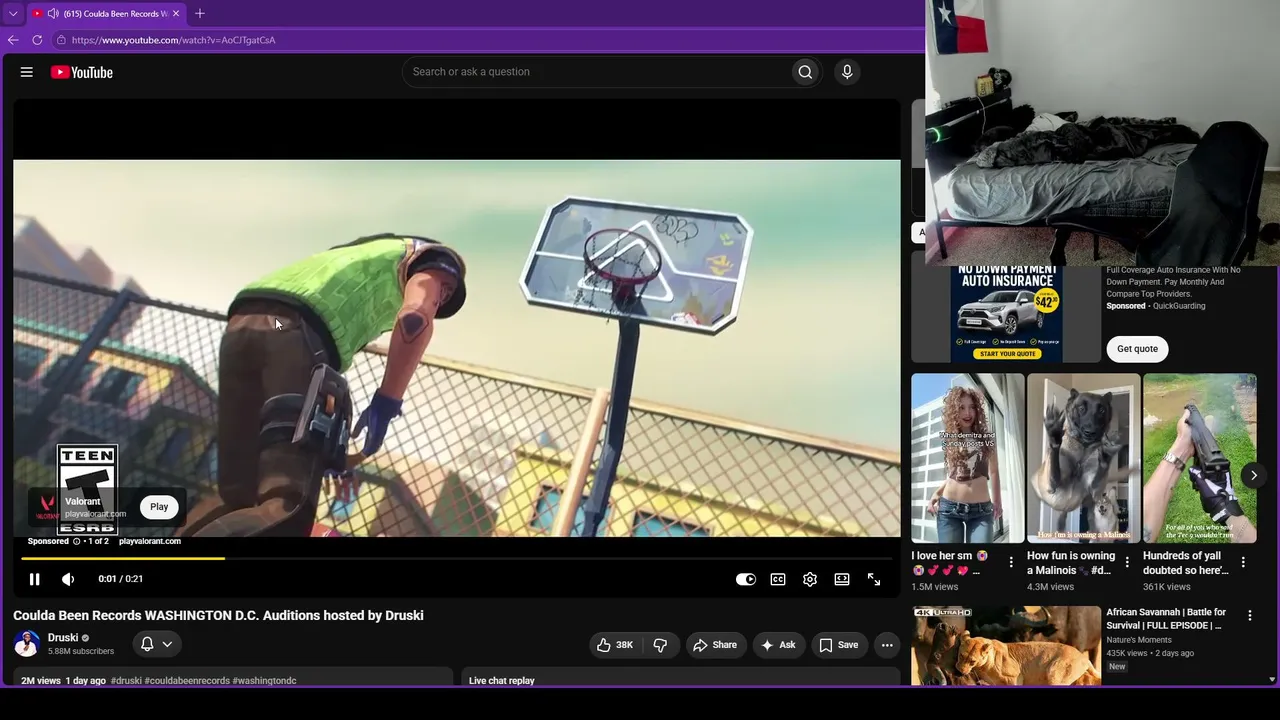Expand the notification bell dropdown
The width and height of the screenshot is (1280, 720).
[x=157, y=644]
